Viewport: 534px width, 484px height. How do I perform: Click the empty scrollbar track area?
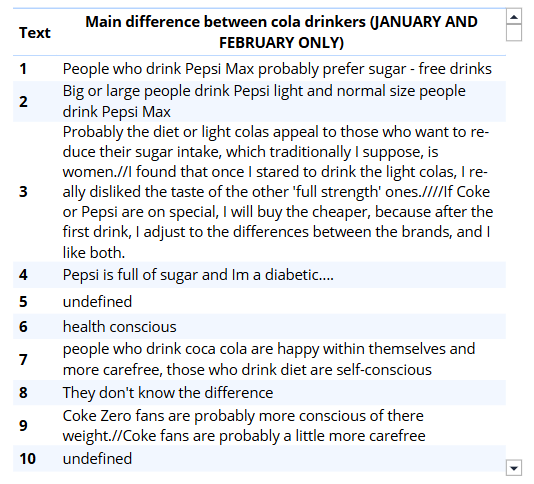pos(514,250)
